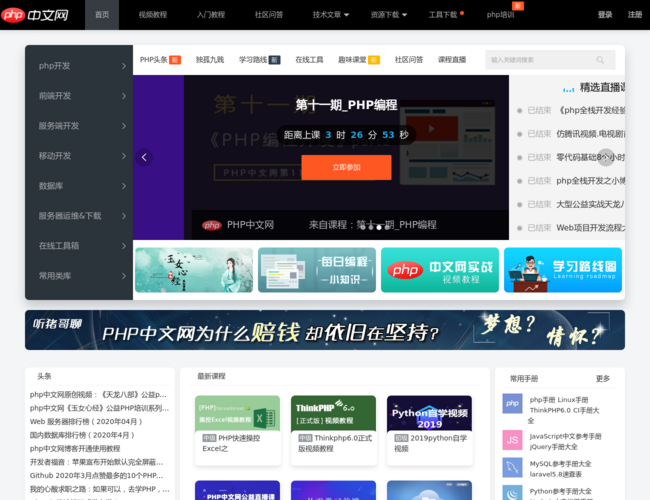This screenshot has height=500, width=650.
Task: Open php培训 in top navigation
Action: click(x=500, y=15)
